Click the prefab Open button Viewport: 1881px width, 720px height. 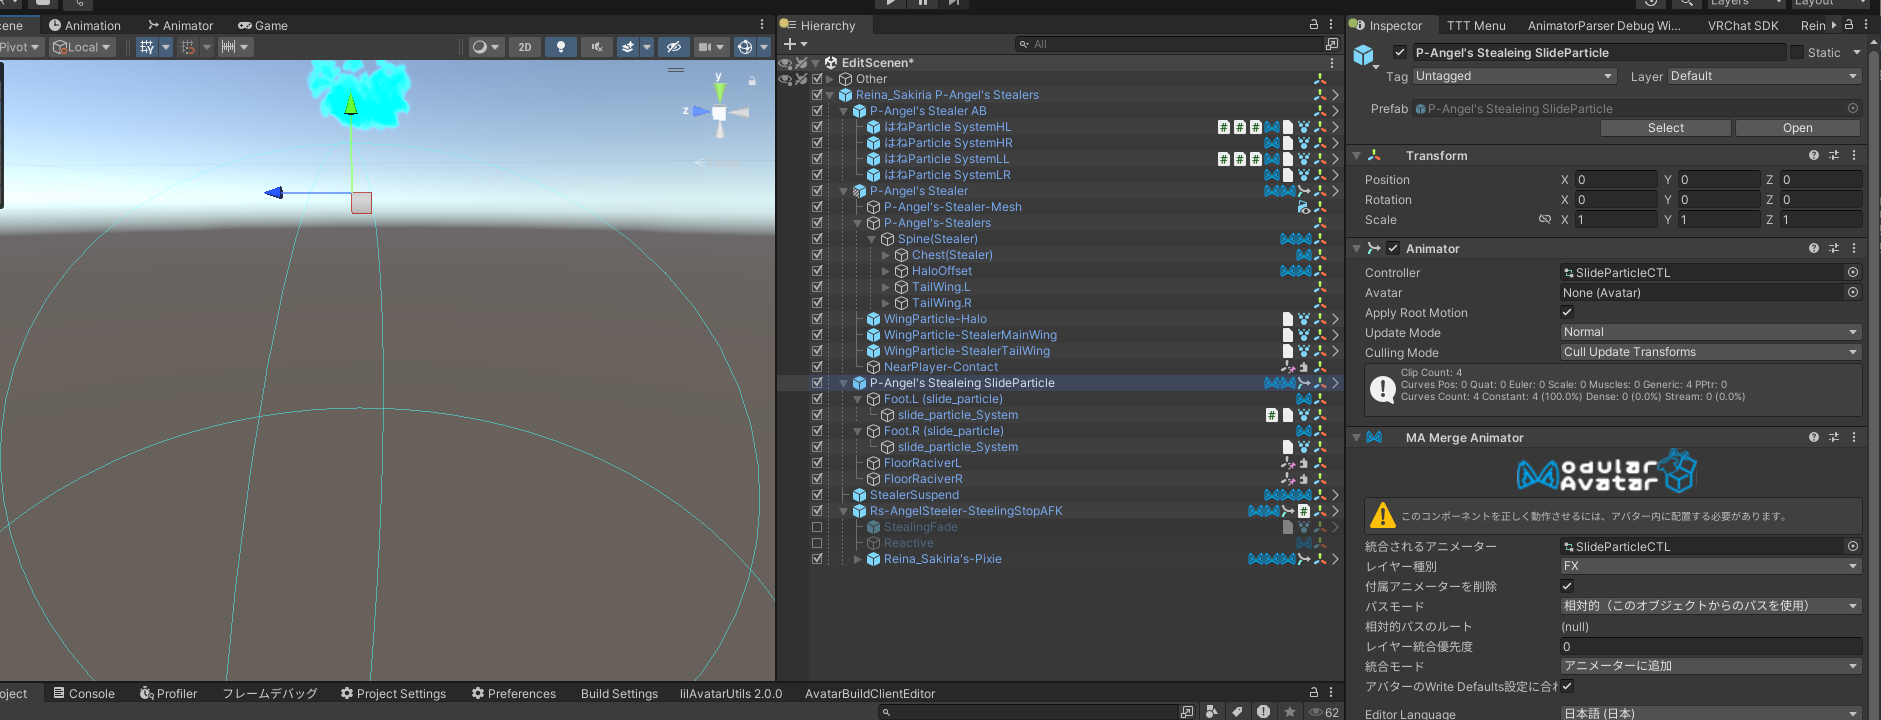tap(1797, 128)
